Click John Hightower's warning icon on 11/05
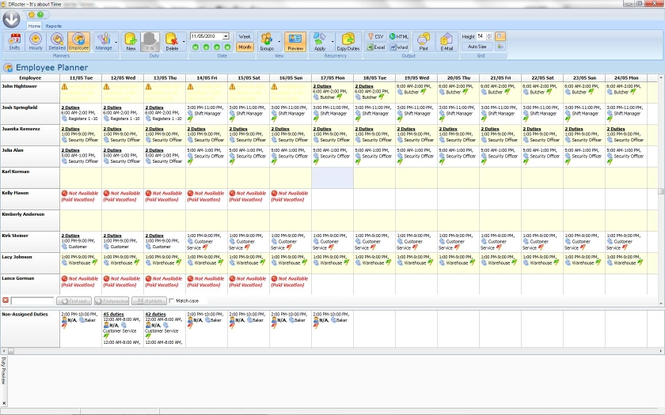The width and height of the screenshot is (665, 415). (64, 86)
